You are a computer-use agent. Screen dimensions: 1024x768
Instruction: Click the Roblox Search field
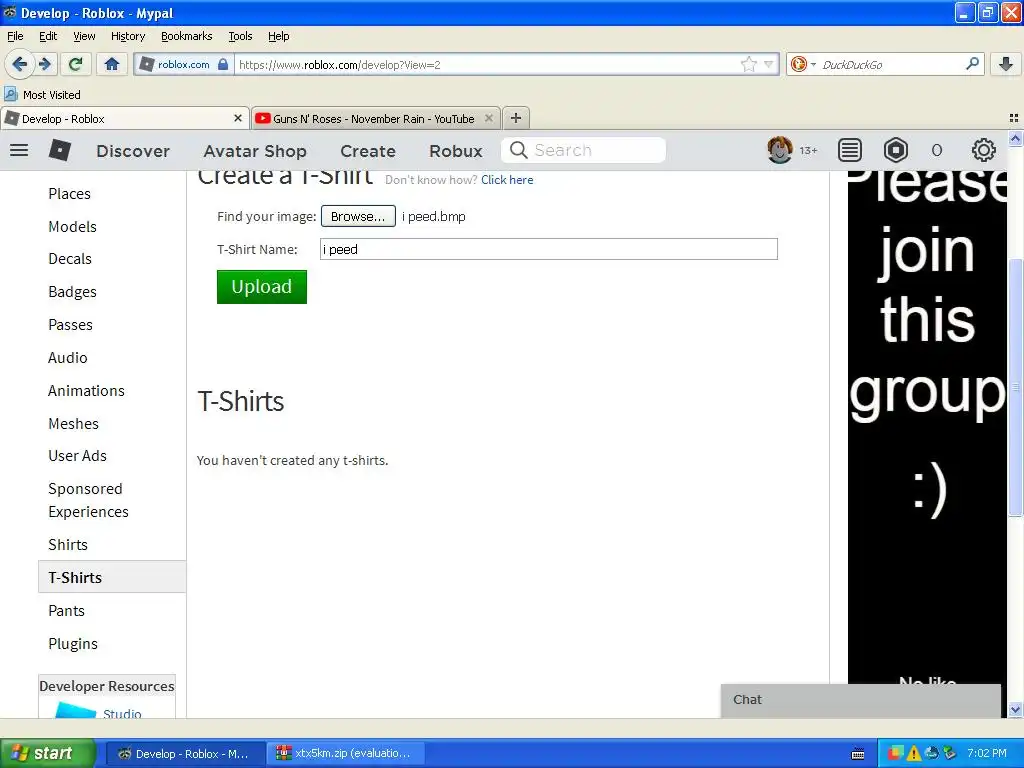tap(583, 150)
